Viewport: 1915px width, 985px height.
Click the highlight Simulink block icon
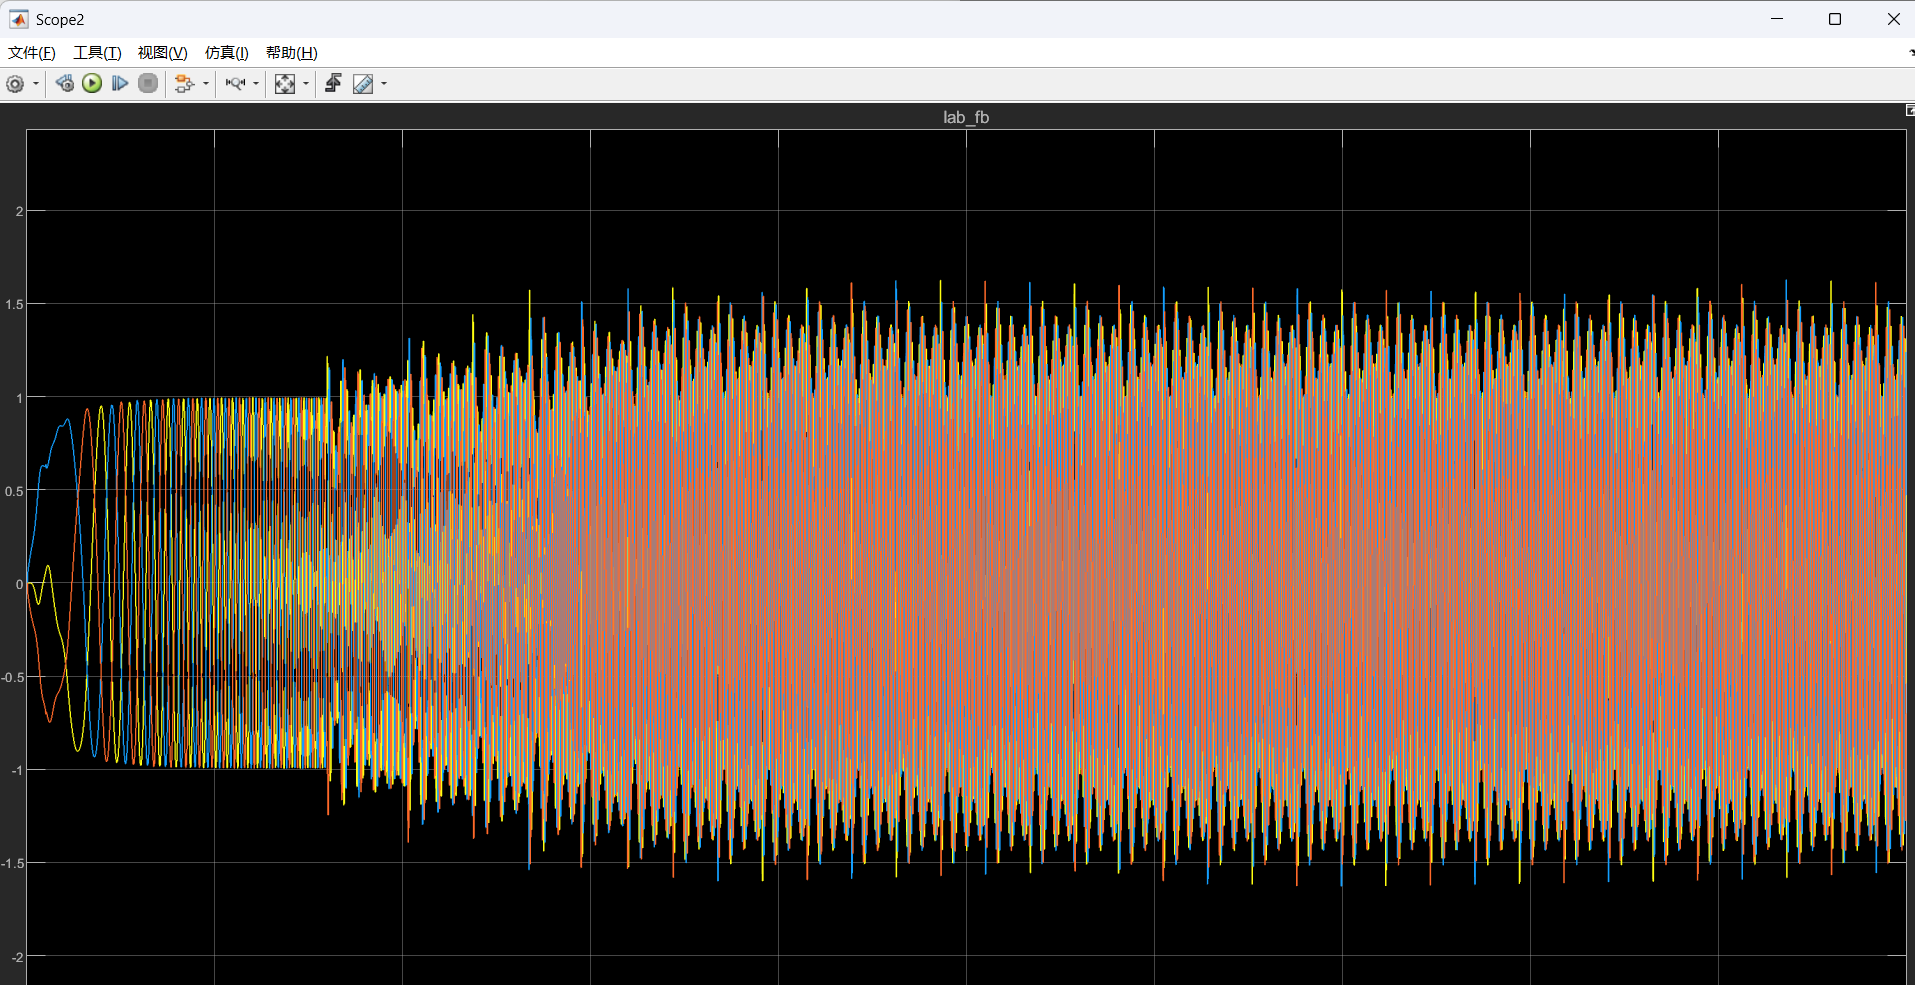click(184, 84)
